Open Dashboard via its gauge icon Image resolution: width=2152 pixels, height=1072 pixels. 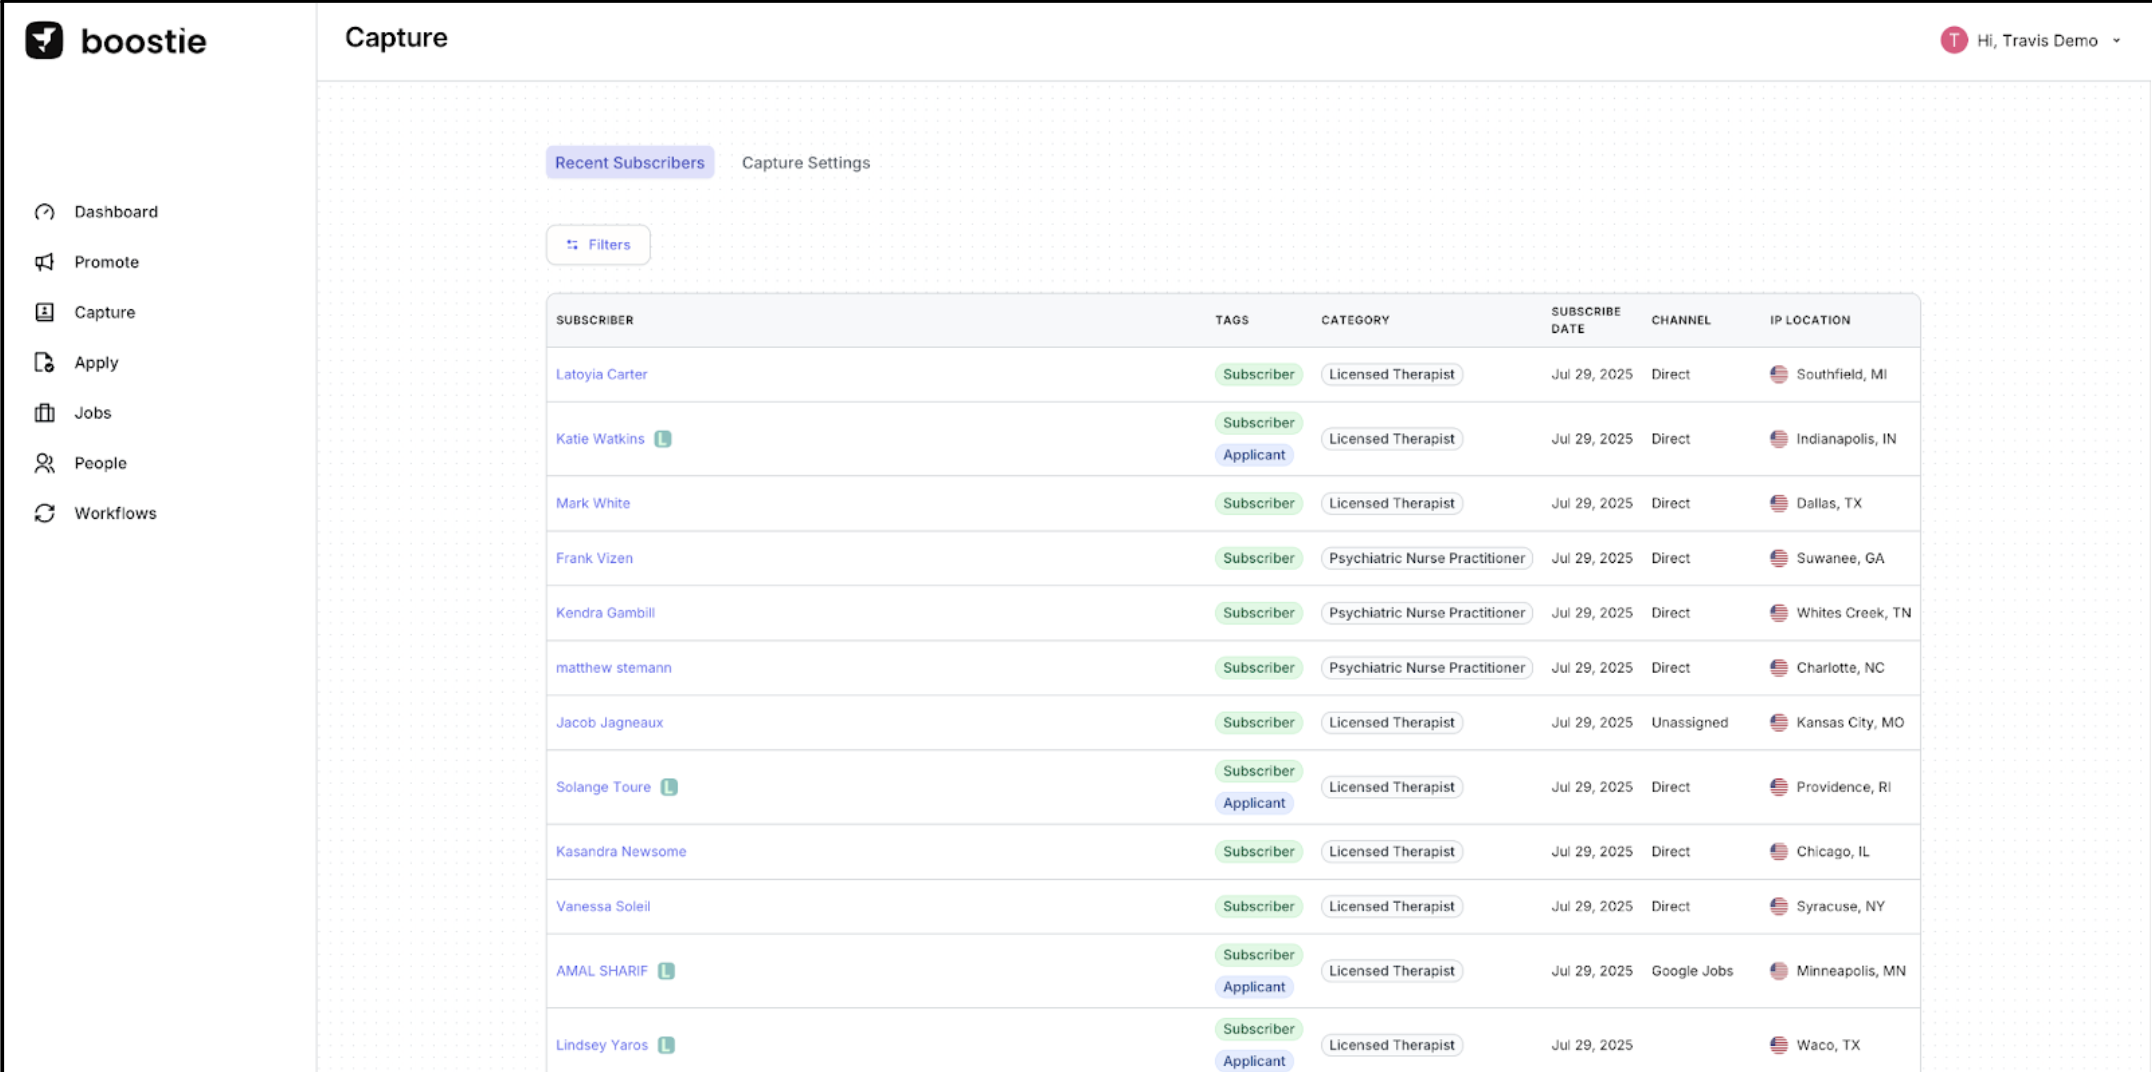45,212
